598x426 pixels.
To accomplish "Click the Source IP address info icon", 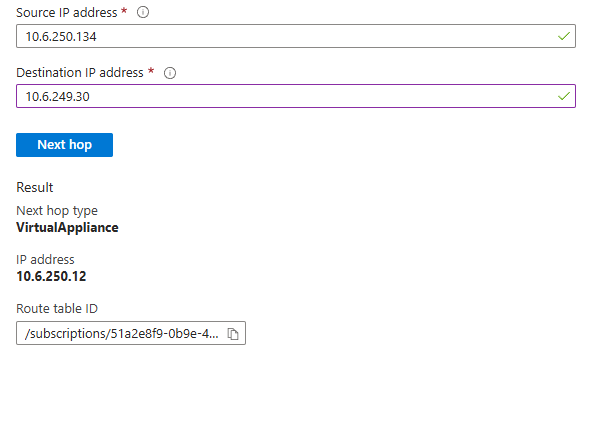I will pos(143,13).
